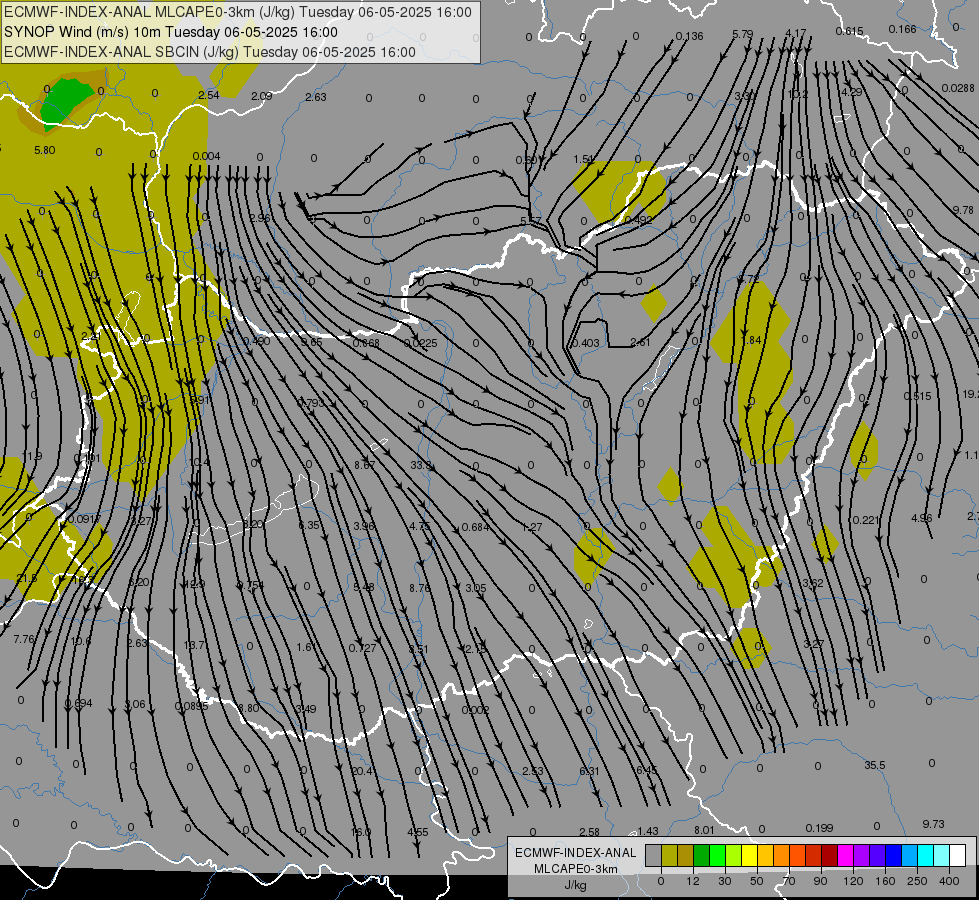Image resolution: width=979 pixels, height=900 pixels.
Task: Click the map value 0.002
Action: tap(475, 710)
